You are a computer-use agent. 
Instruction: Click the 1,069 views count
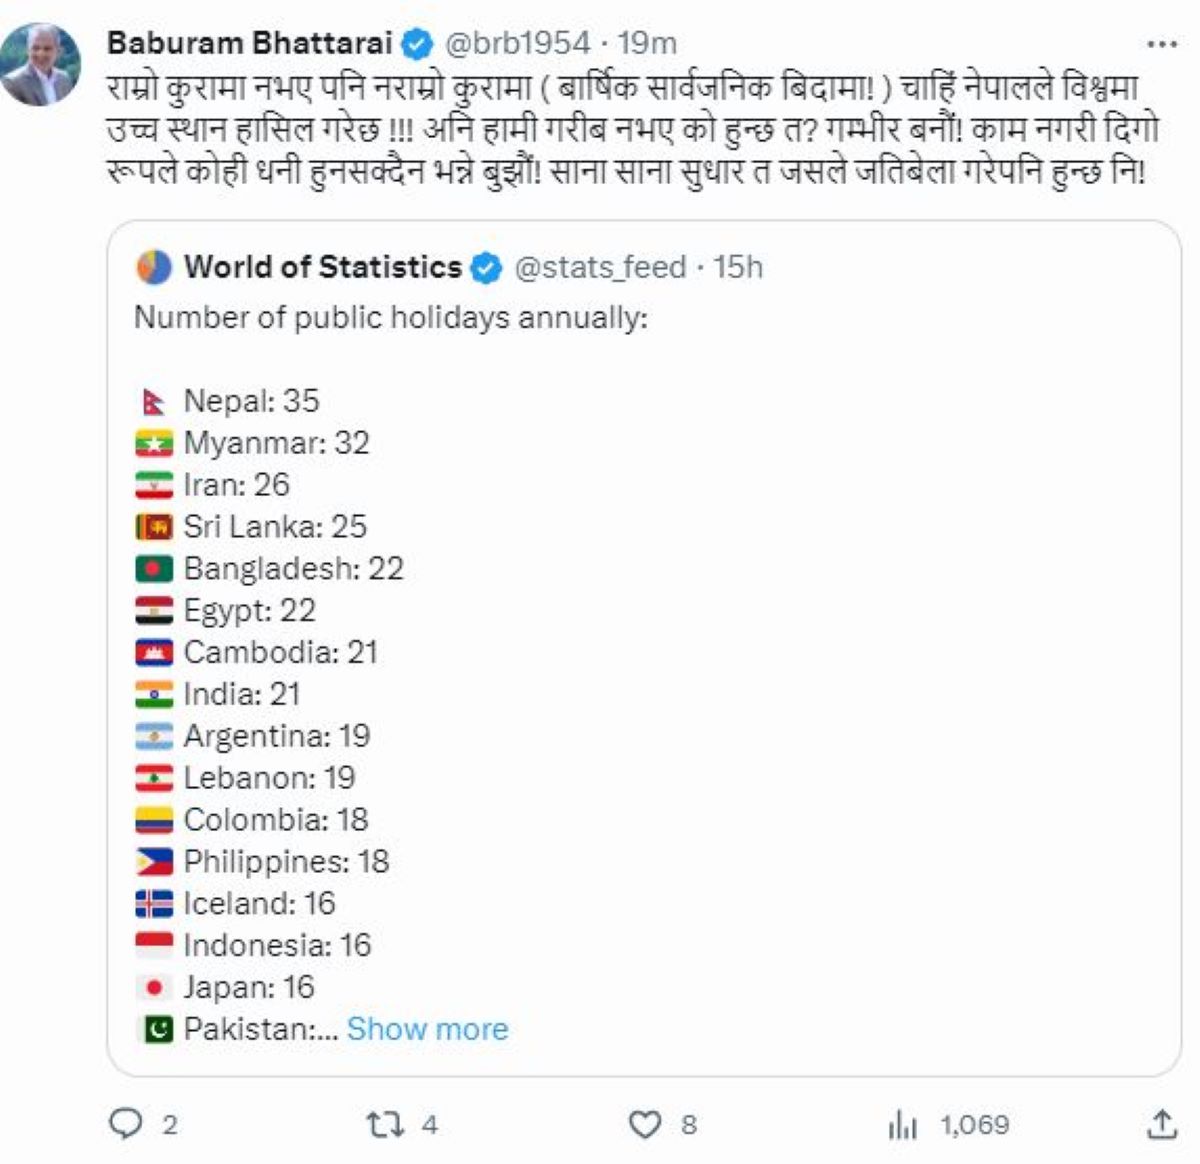pyautogui.click(x=975, y=1125)
